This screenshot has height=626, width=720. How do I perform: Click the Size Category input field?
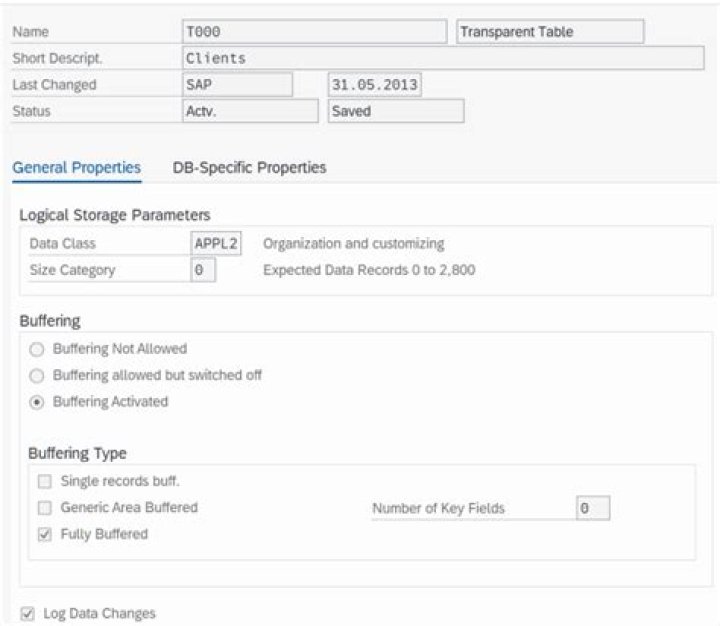[203, 270]
